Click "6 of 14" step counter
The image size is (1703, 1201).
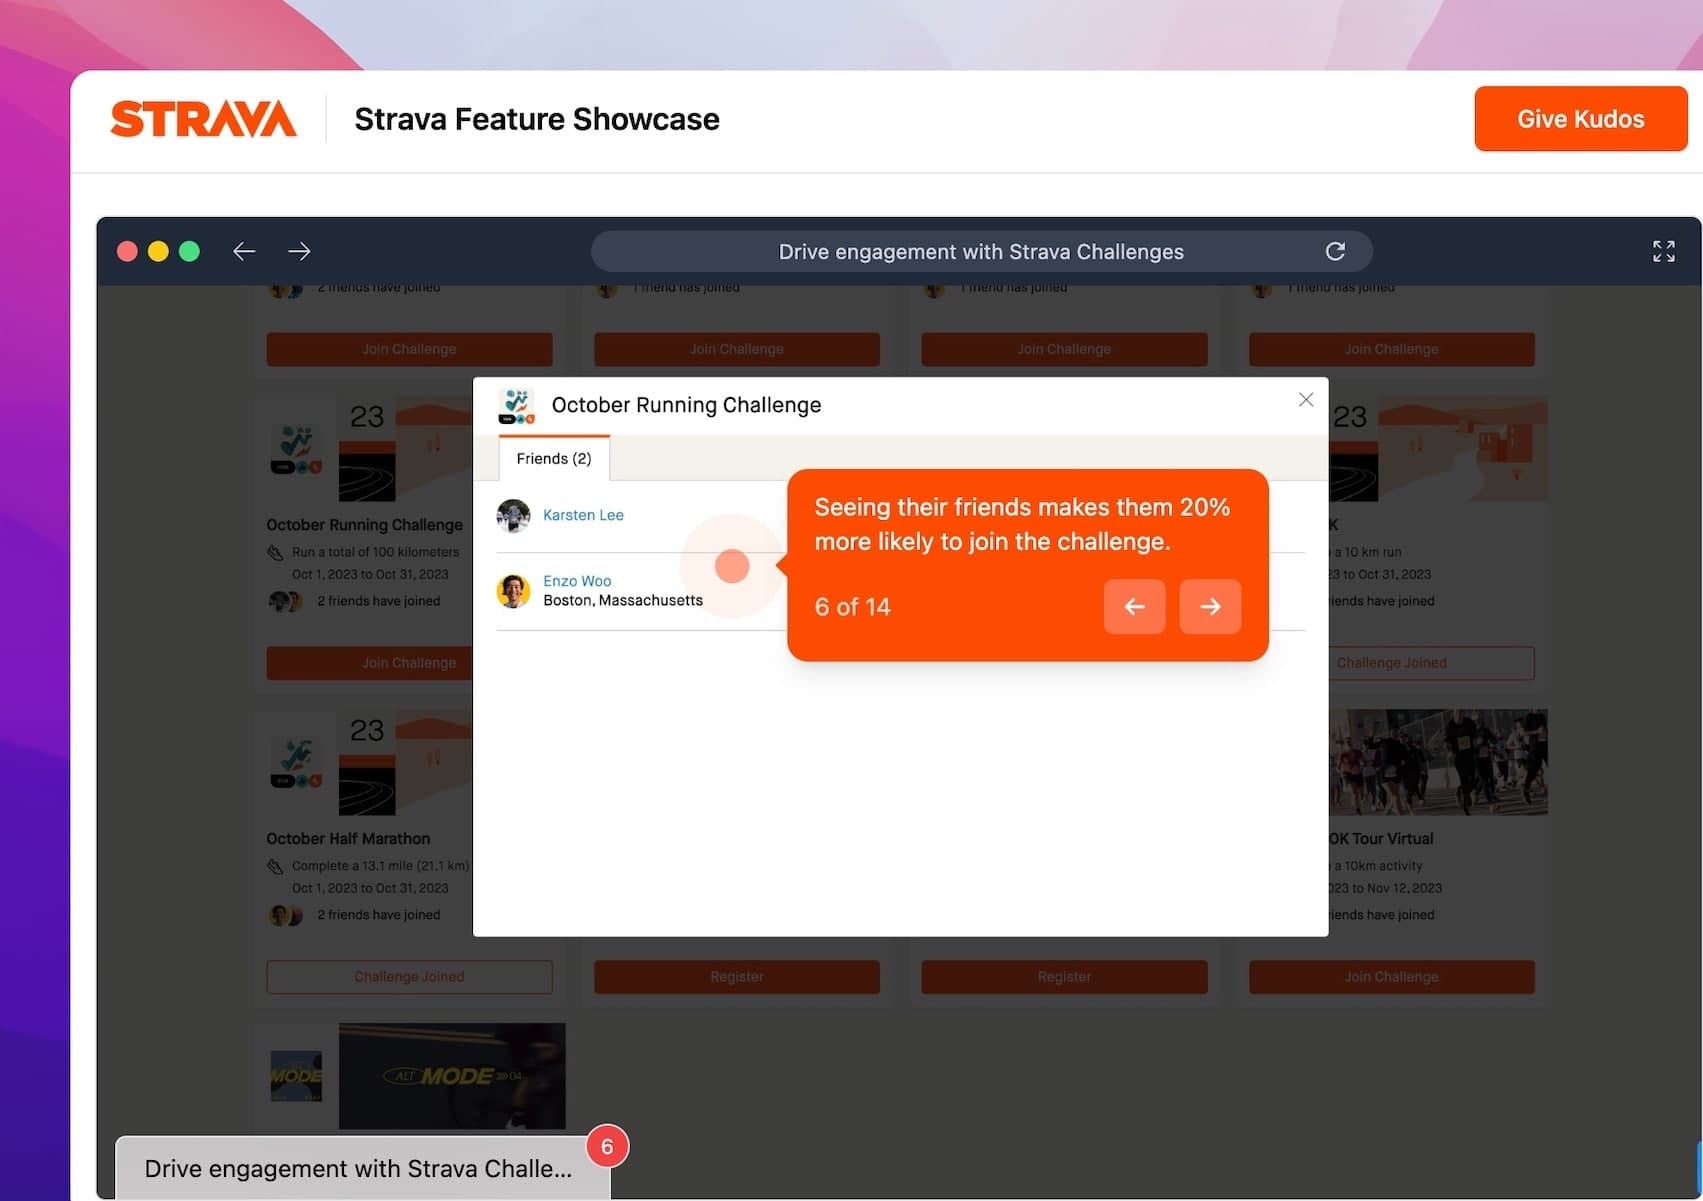[x=852, y=607]
